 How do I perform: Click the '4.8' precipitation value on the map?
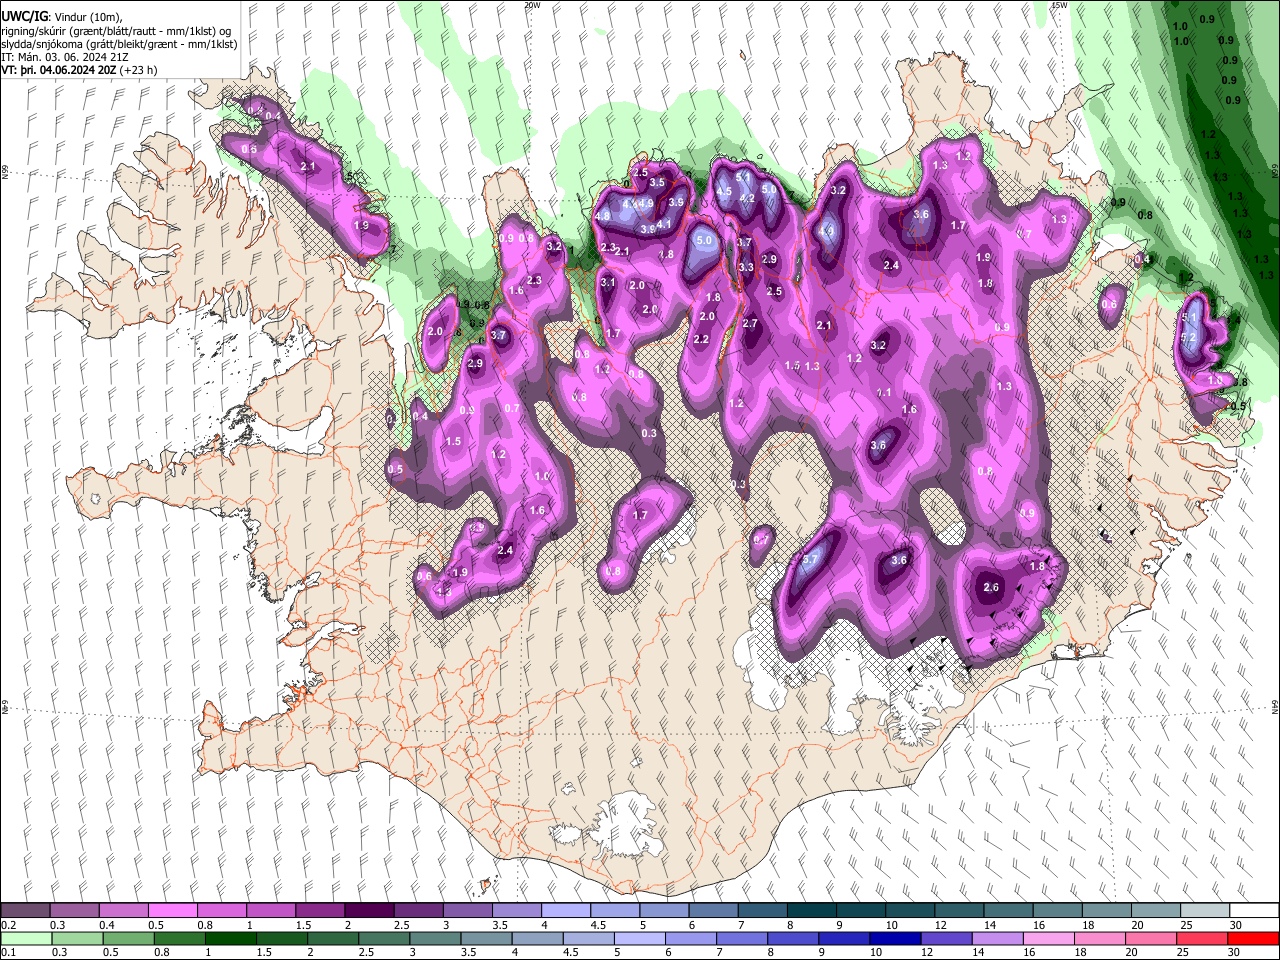(602, 216)
